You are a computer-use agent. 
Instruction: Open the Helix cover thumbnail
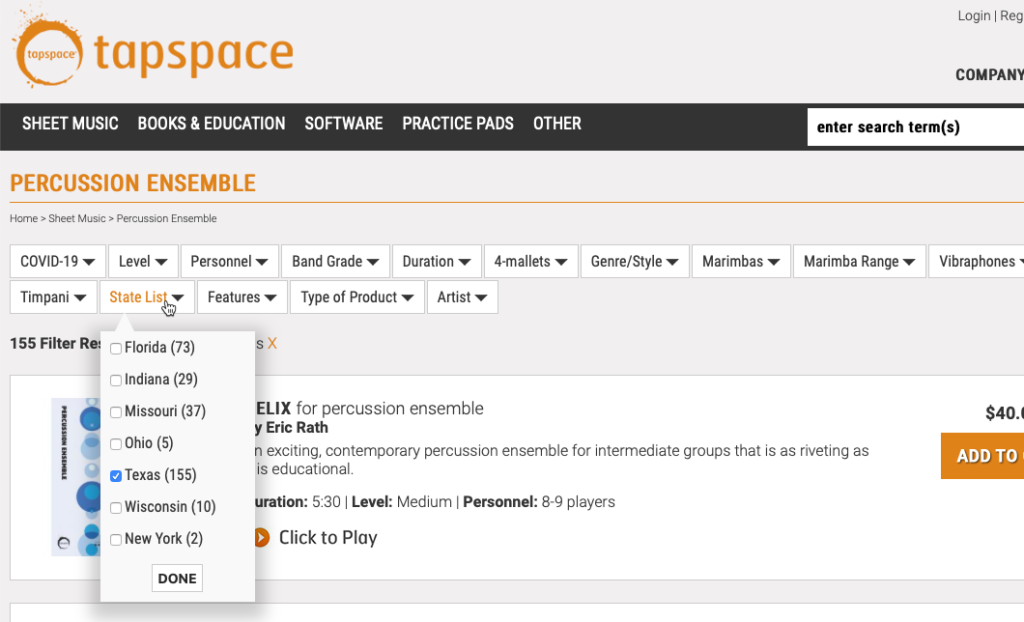click(x=76, y=477)
